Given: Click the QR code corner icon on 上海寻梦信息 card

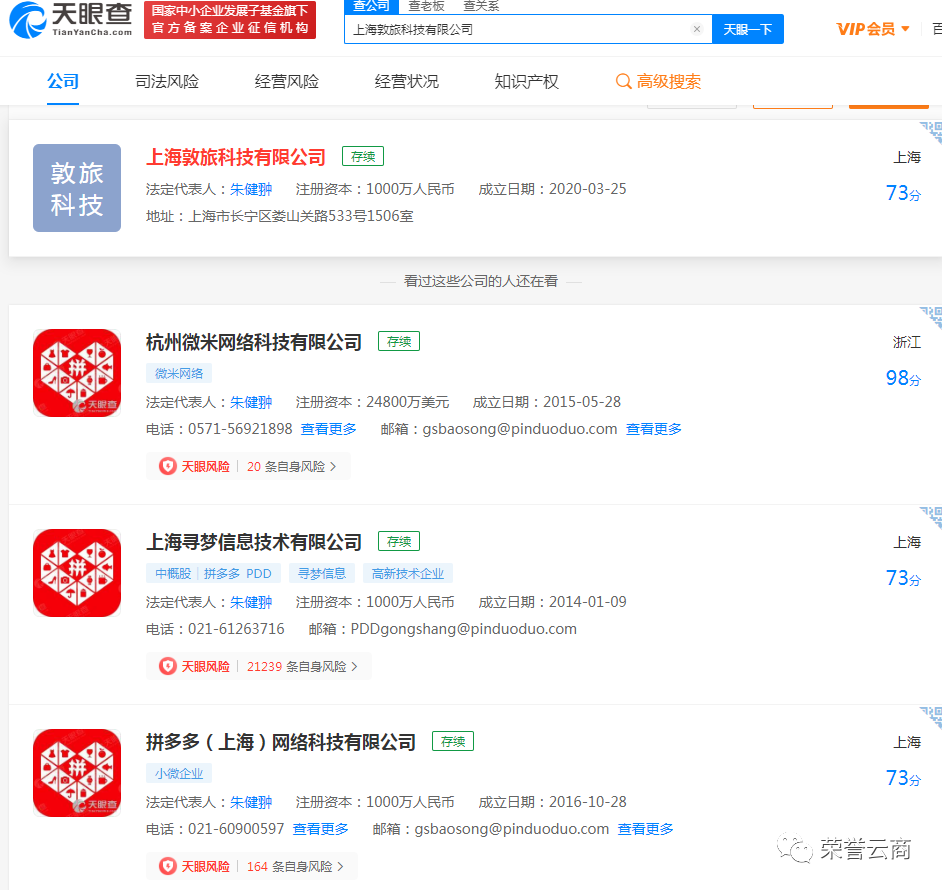Looking at the screenshot, I should click(931, 517).
